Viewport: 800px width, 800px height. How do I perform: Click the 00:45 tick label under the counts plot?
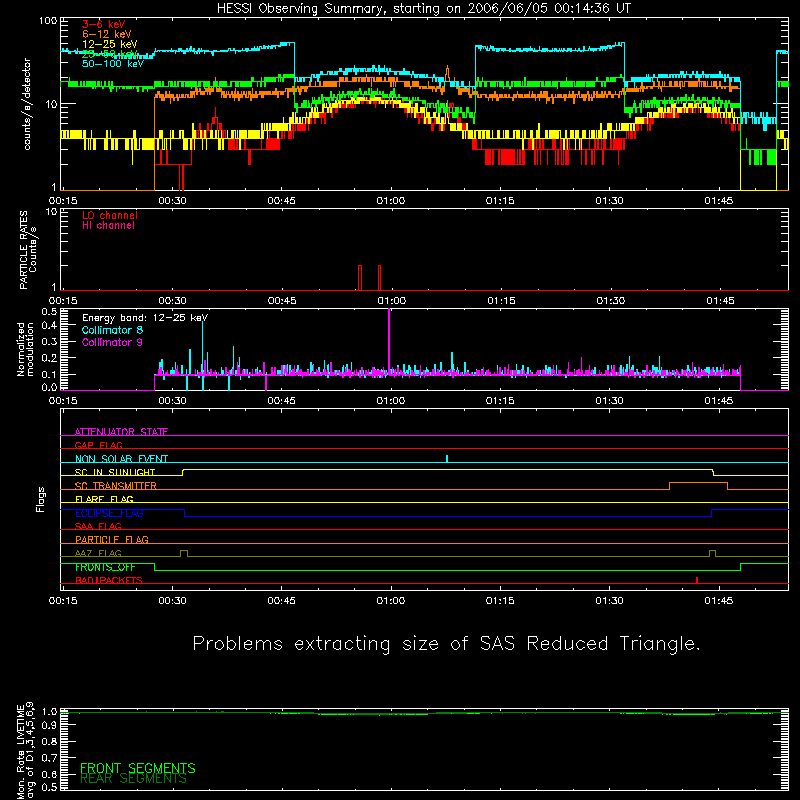pos(282,201)
